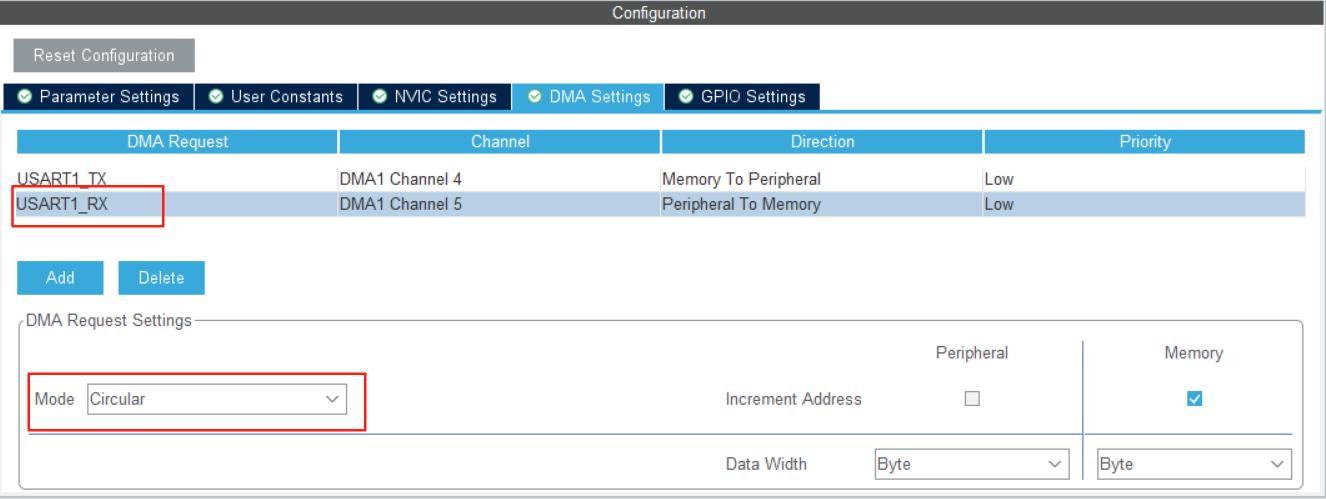Select the USART1_TX request row

click(661, 179)
